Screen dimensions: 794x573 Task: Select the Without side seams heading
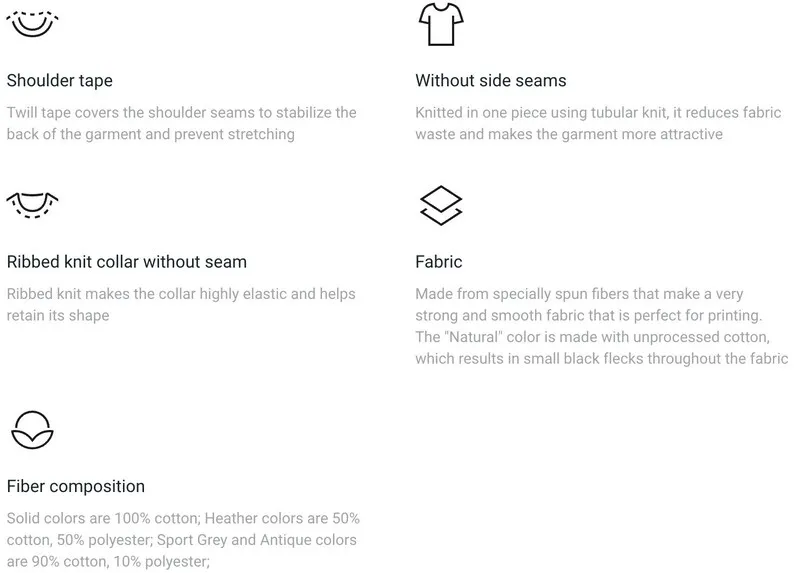tap(491, 80)
